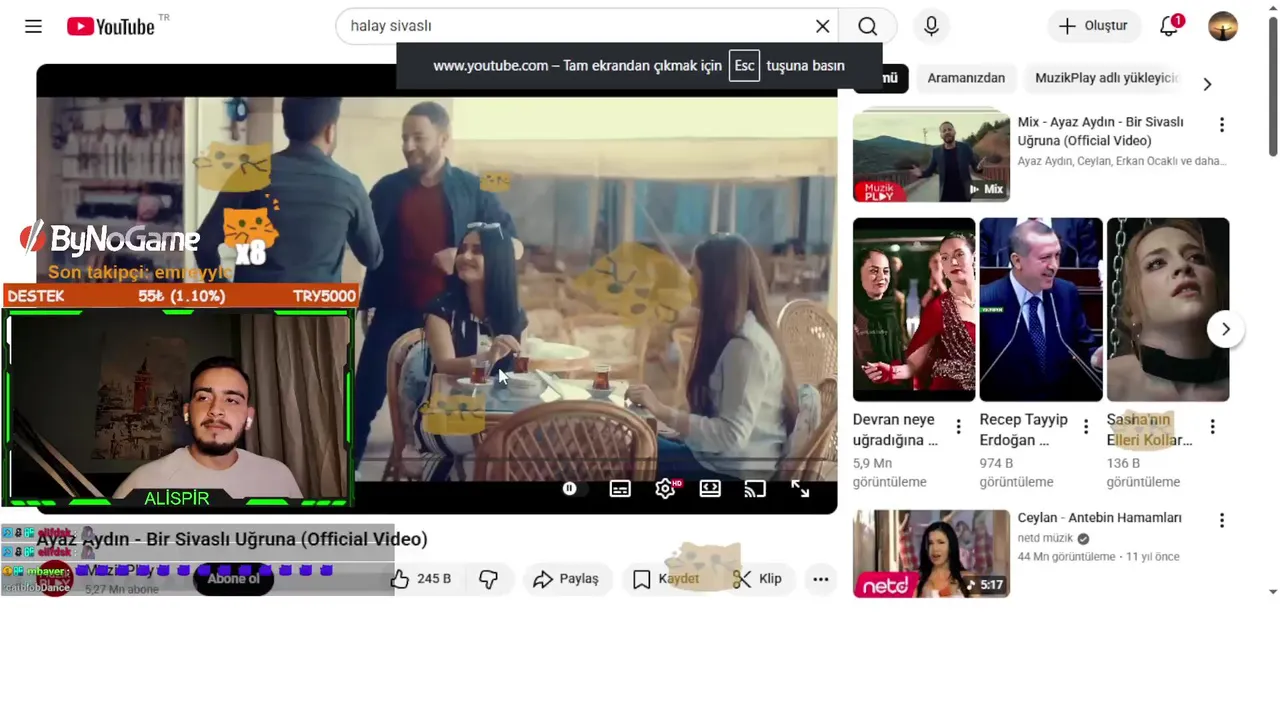Open the Oluştur create button
The width and height of the screenshot is (1280, 720).
tap(1093, 26)
